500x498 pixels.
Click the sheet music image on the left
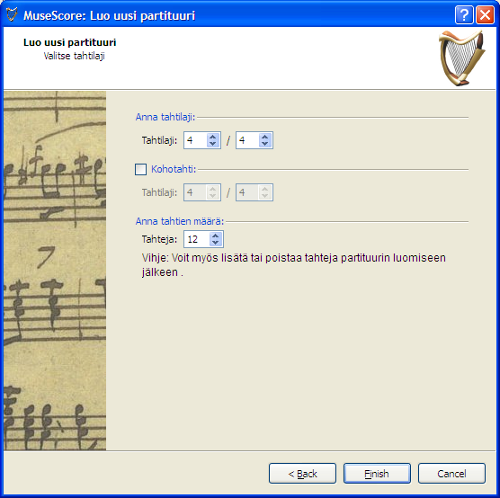point(55,271)
